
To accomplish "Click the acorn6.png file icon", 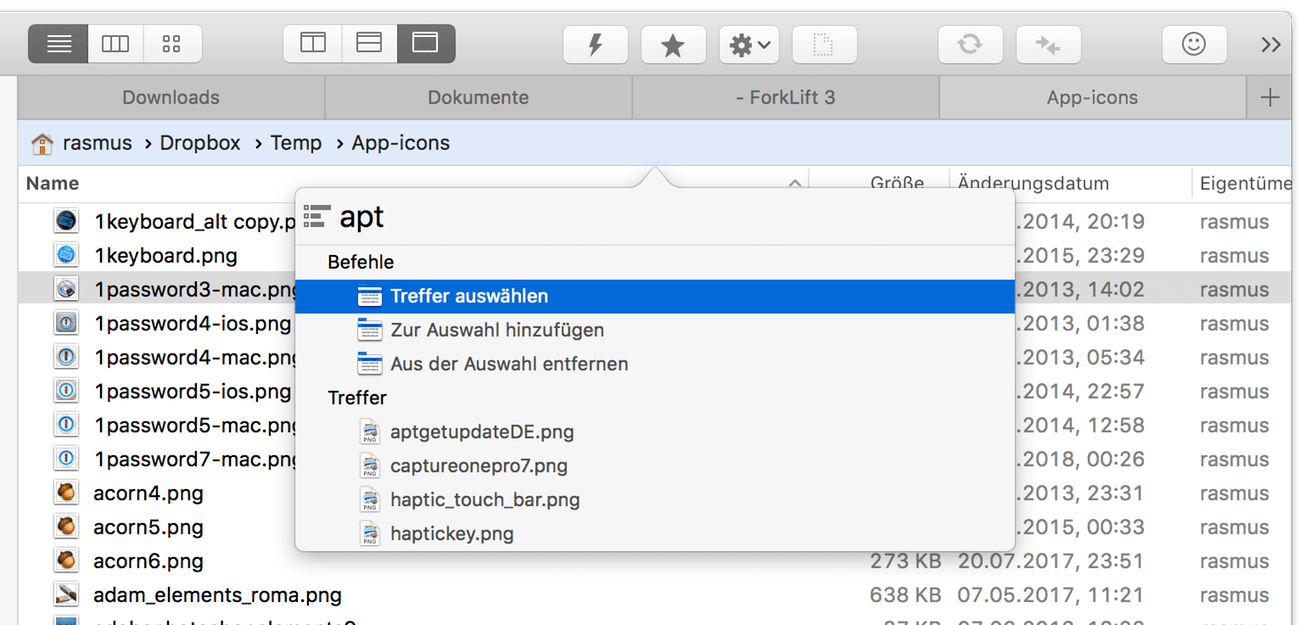I will (x=66, y=561).
